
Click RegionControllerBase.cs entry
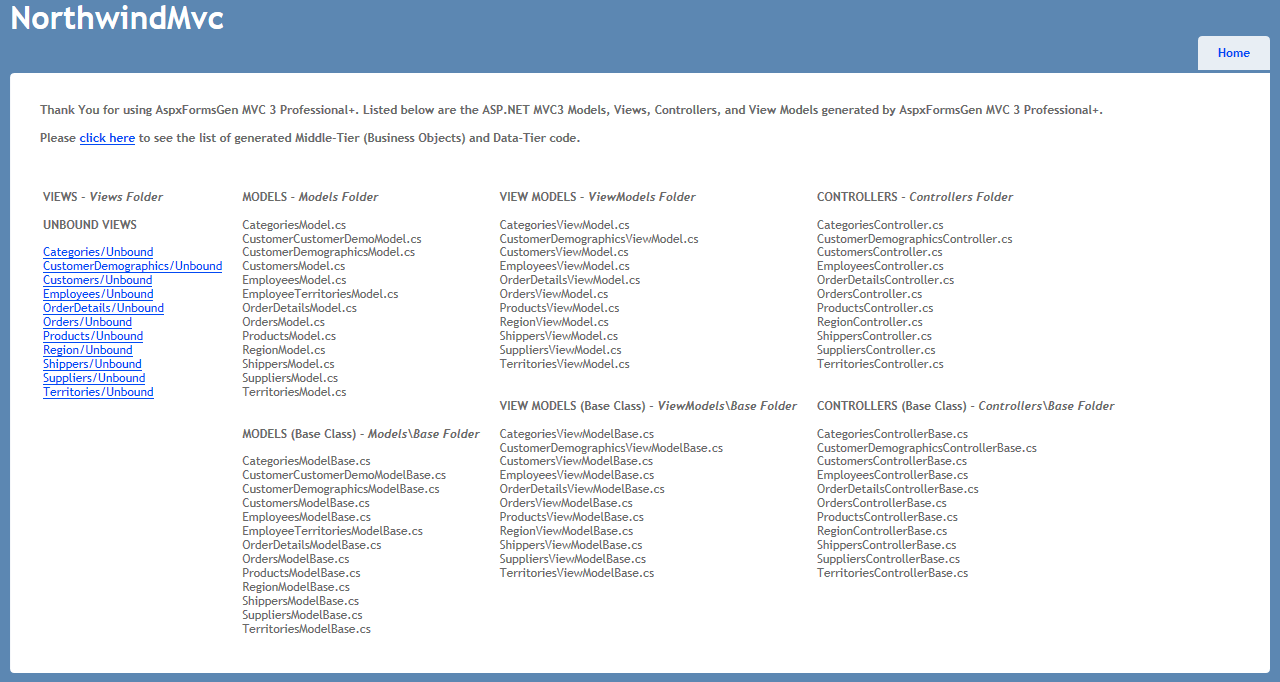(x=882, y=531)
